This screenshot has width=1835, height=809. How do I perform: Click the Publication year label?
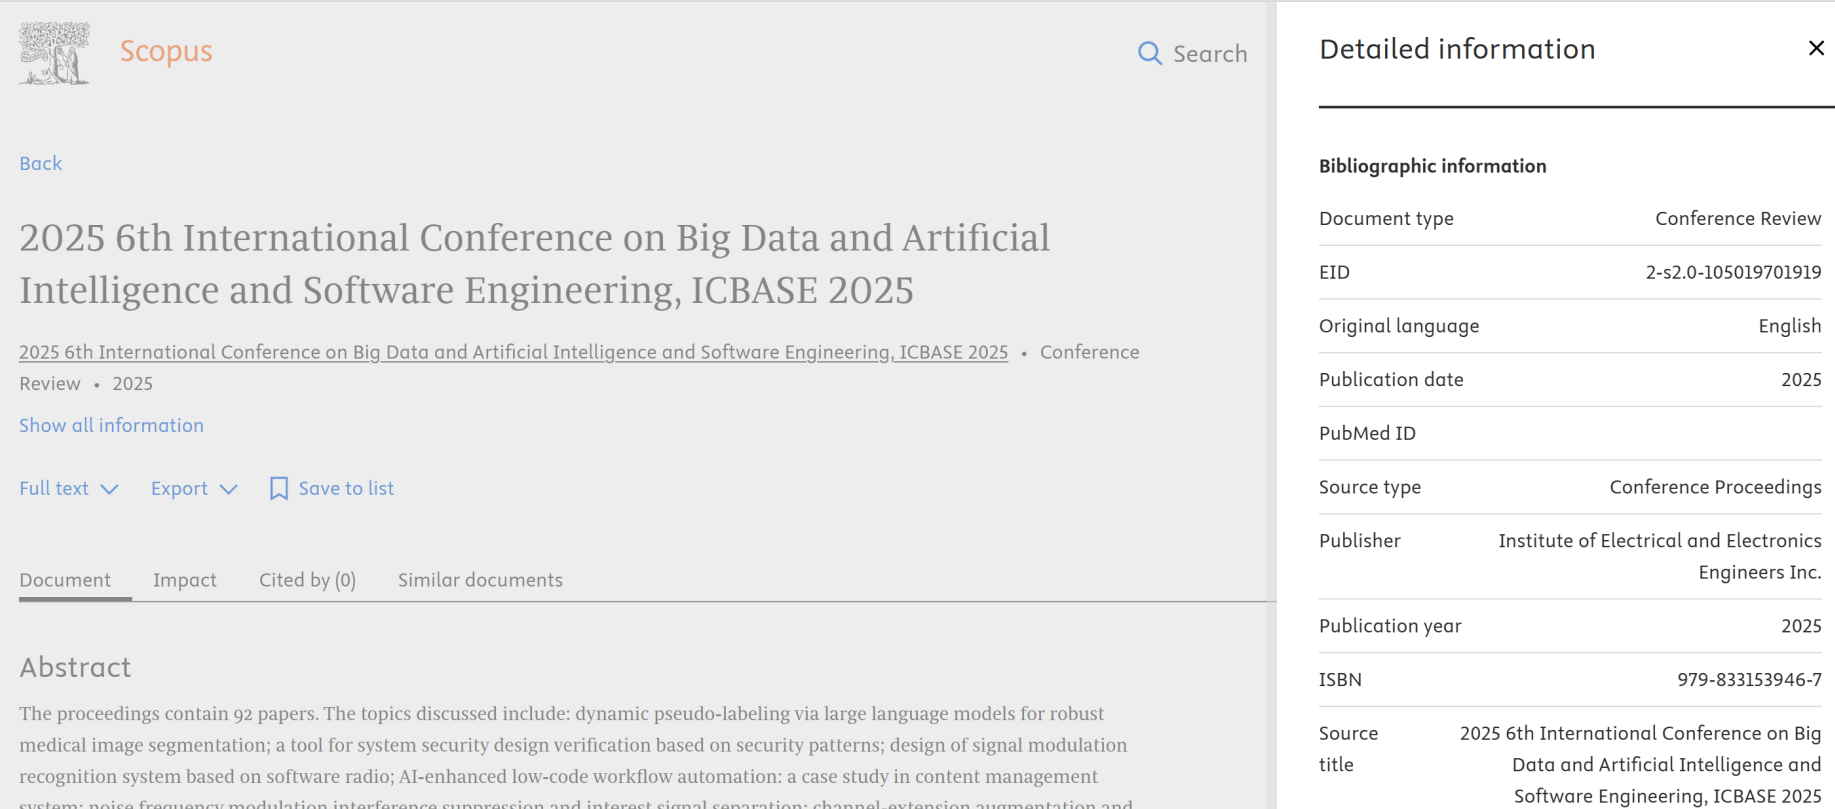click(x=1390, y=626)
